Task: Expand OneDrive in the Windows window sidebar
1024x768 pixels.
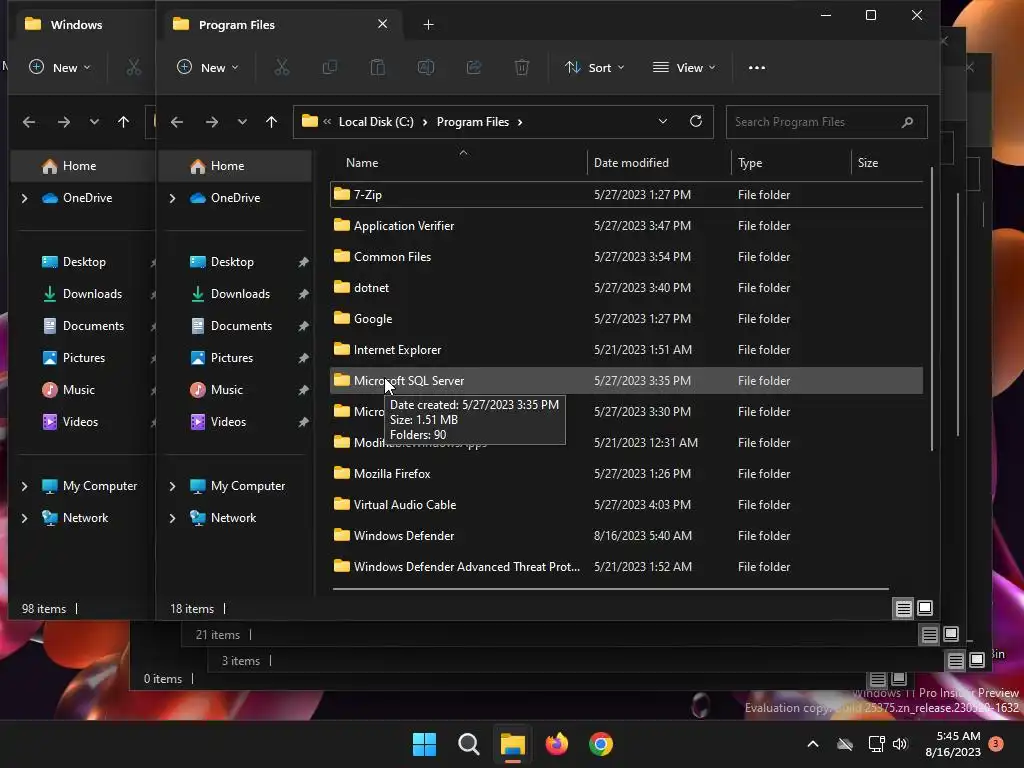Action: pyautogui.click(x=25, y=198)
